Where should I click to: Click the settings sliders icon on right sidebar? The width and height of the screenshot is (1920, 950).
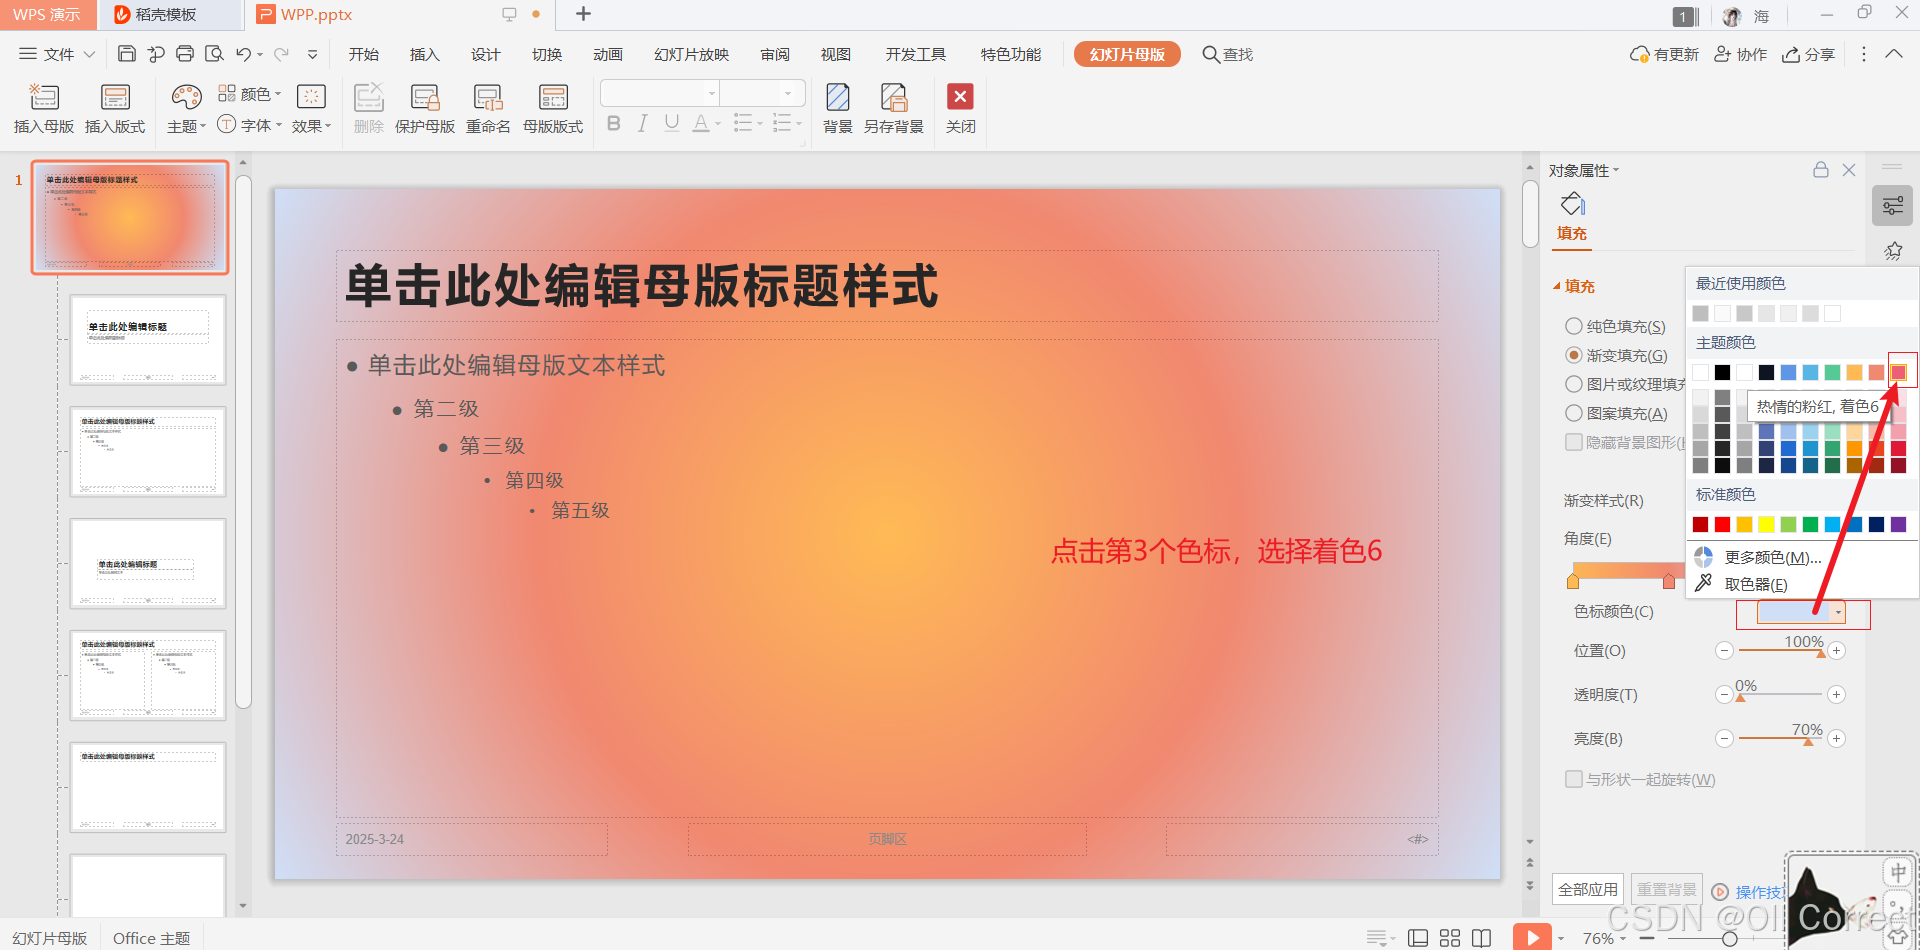(x=1892, y=206)
